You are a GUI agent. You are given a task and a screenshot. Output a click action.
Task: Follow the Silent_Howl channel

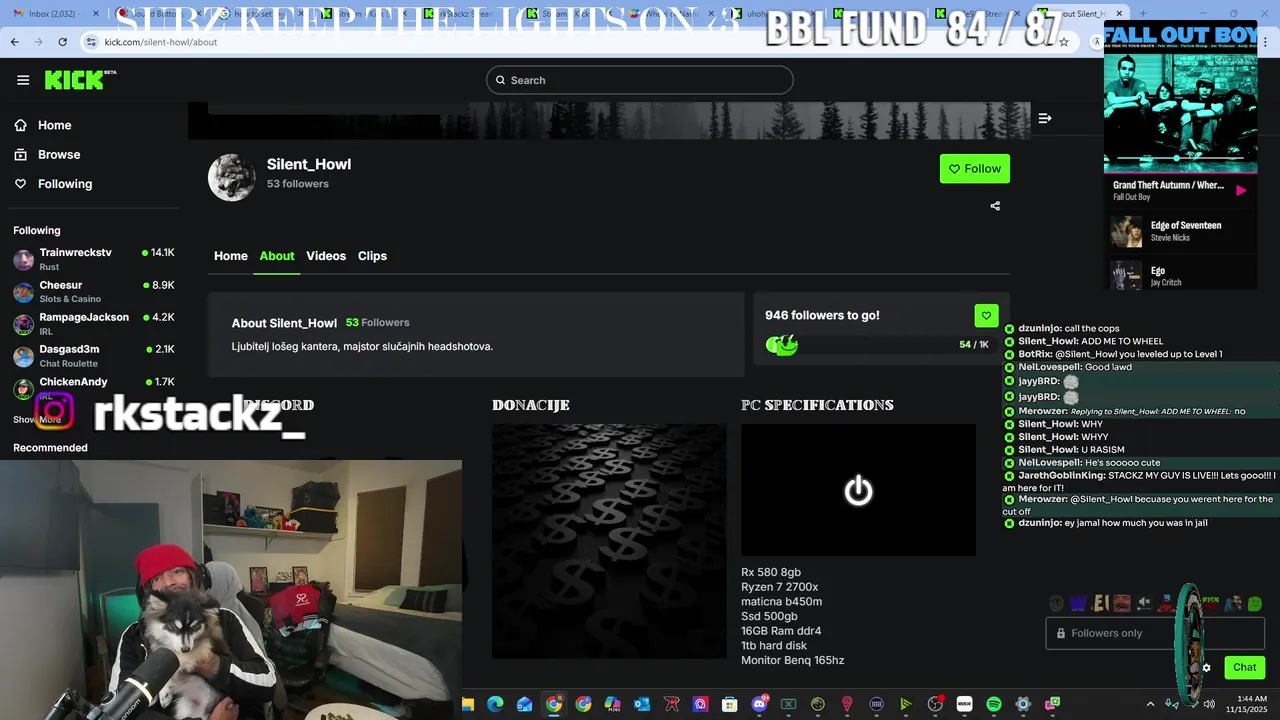click(x=975, y=169)
